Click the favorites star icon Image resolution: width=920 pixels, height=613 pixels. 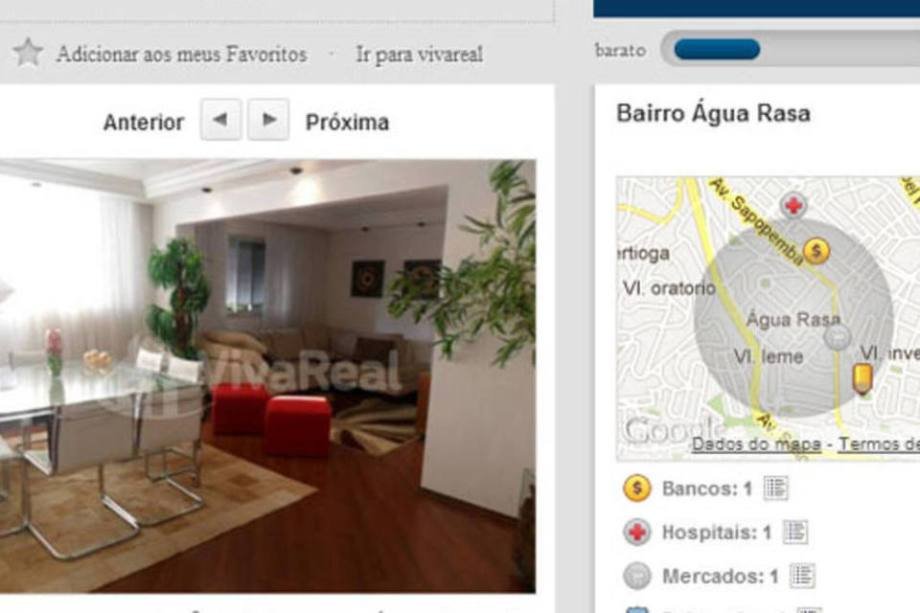28,53
